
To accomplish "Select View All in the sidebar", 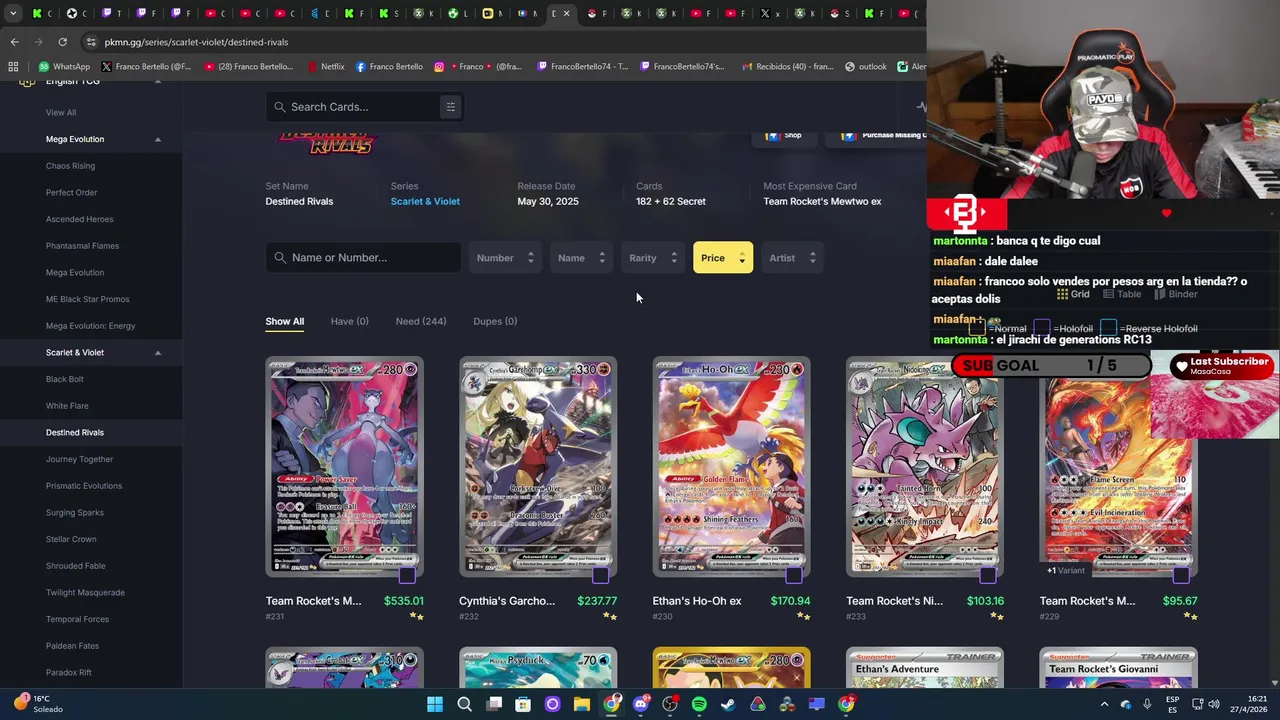I will coord(61,112).
